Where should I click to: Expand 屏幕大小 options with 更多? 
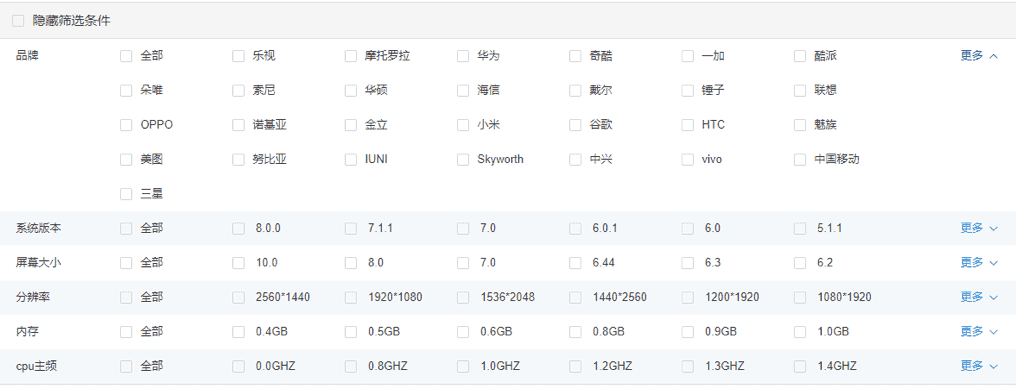click(978, 263)
